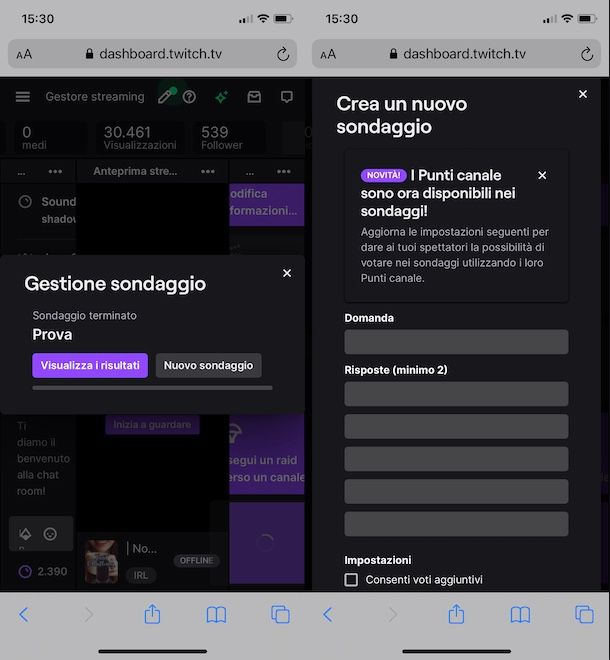The height and width of the screenshot is (660, 610).
Task: Click the 30.461 Visualizzazioni stat
Action: [x=140, y=138]
